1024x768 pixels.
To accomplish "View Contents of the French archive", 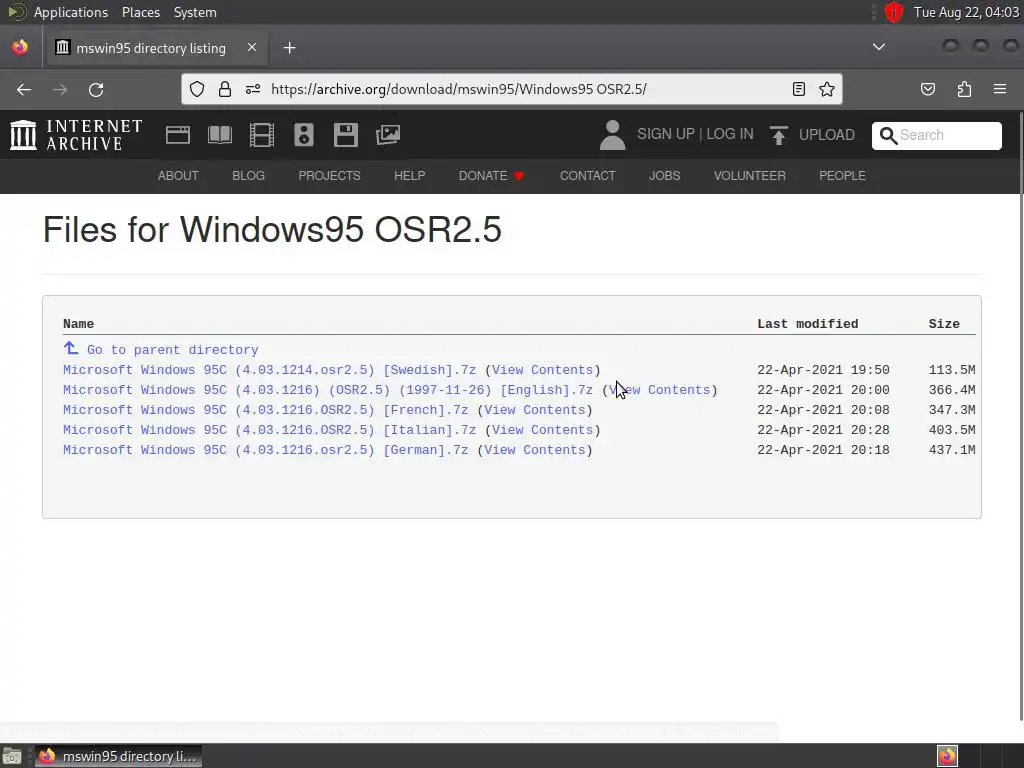I will [x=535, y=410].
